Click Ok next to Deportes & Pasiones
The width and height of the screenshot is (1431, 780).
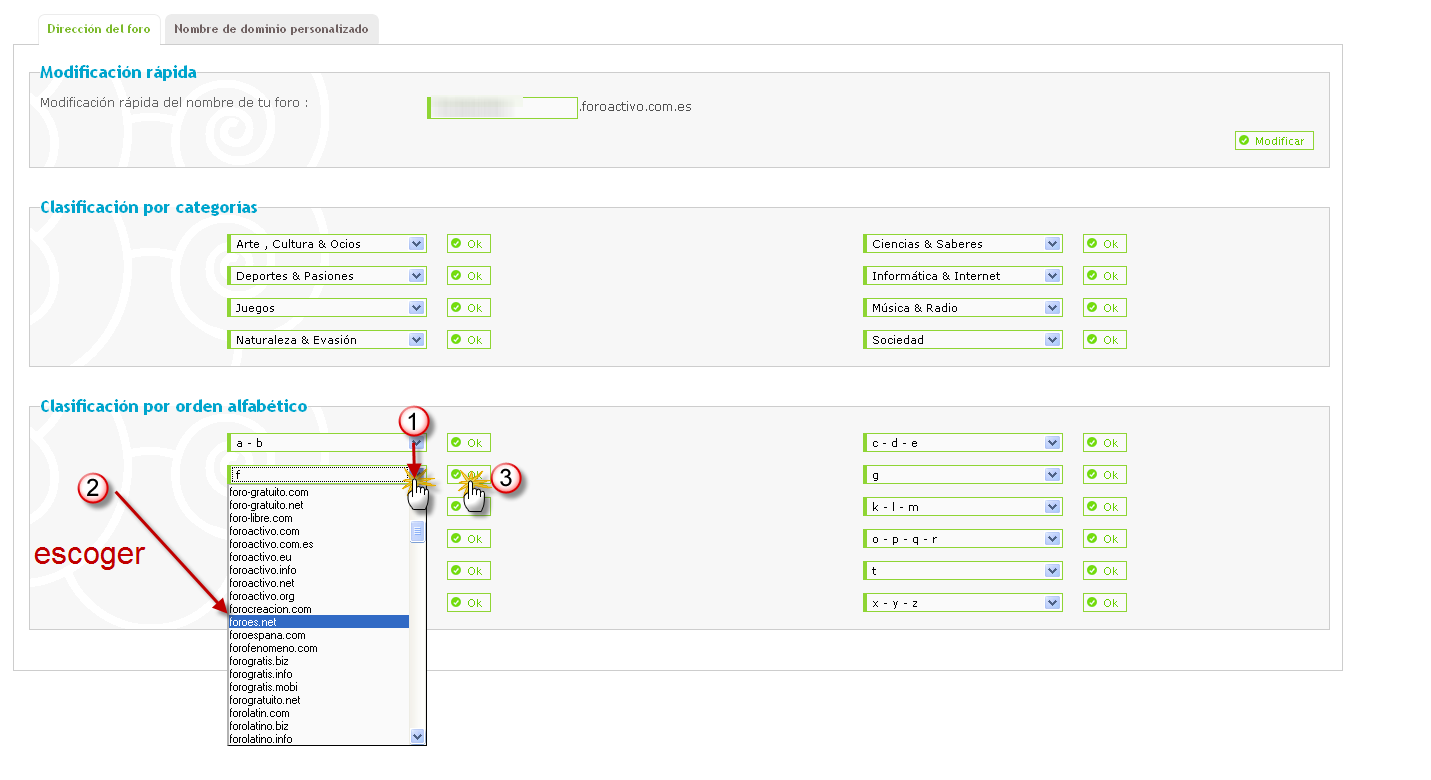click(x=468, y=276)
